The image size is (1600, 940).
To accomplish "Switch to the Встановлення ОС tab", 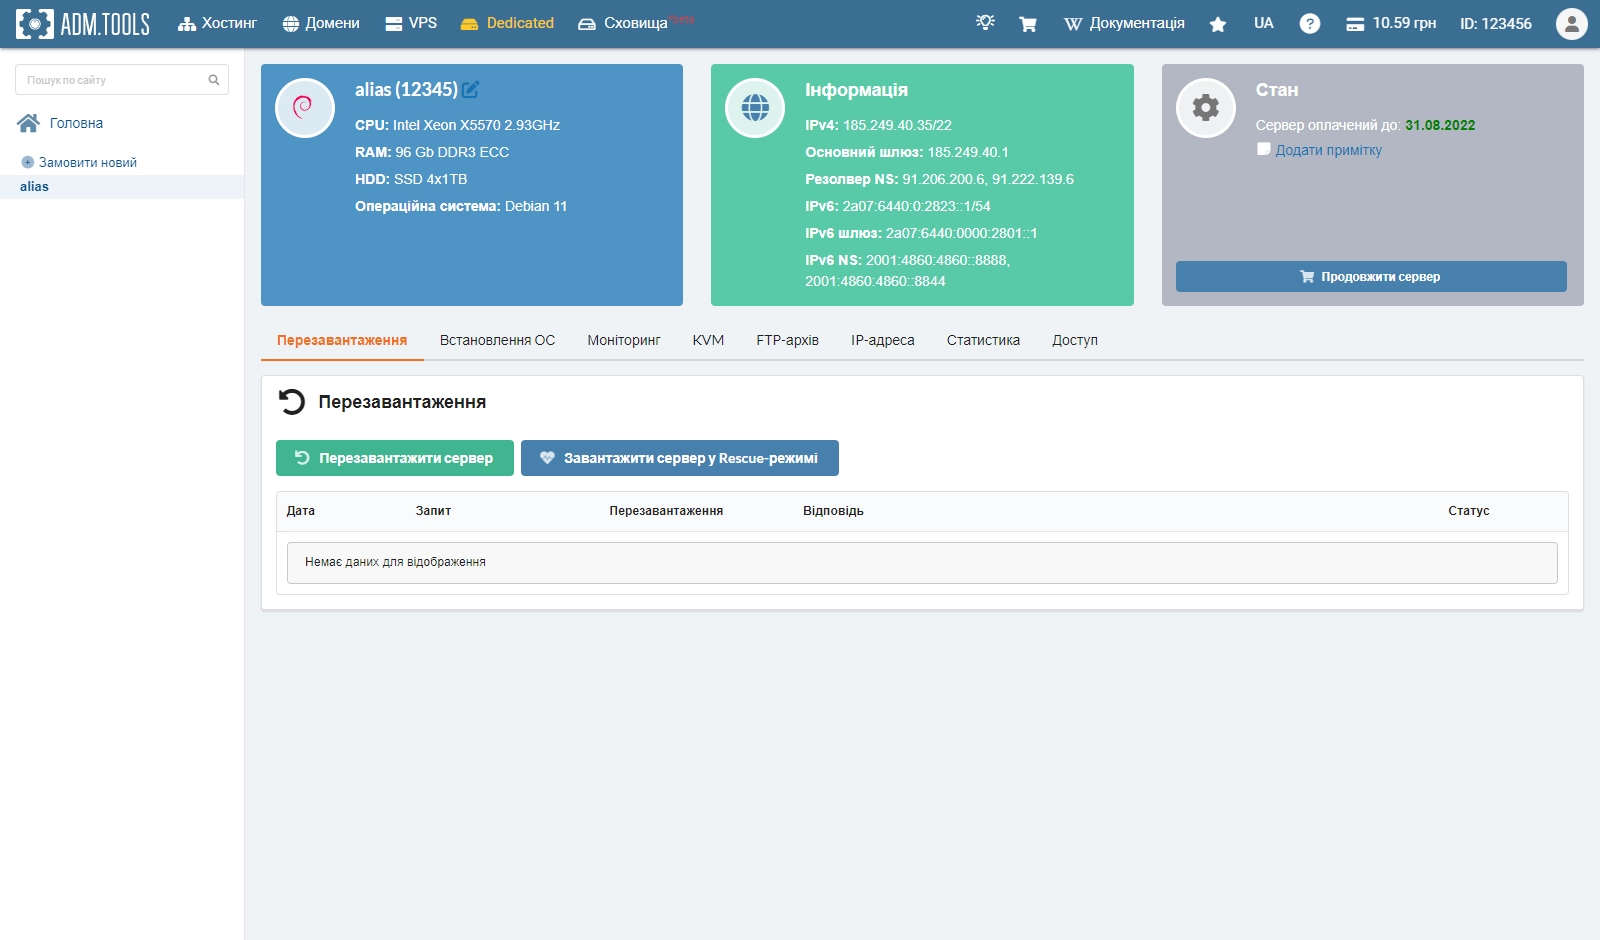I will (x=497, y=340).
